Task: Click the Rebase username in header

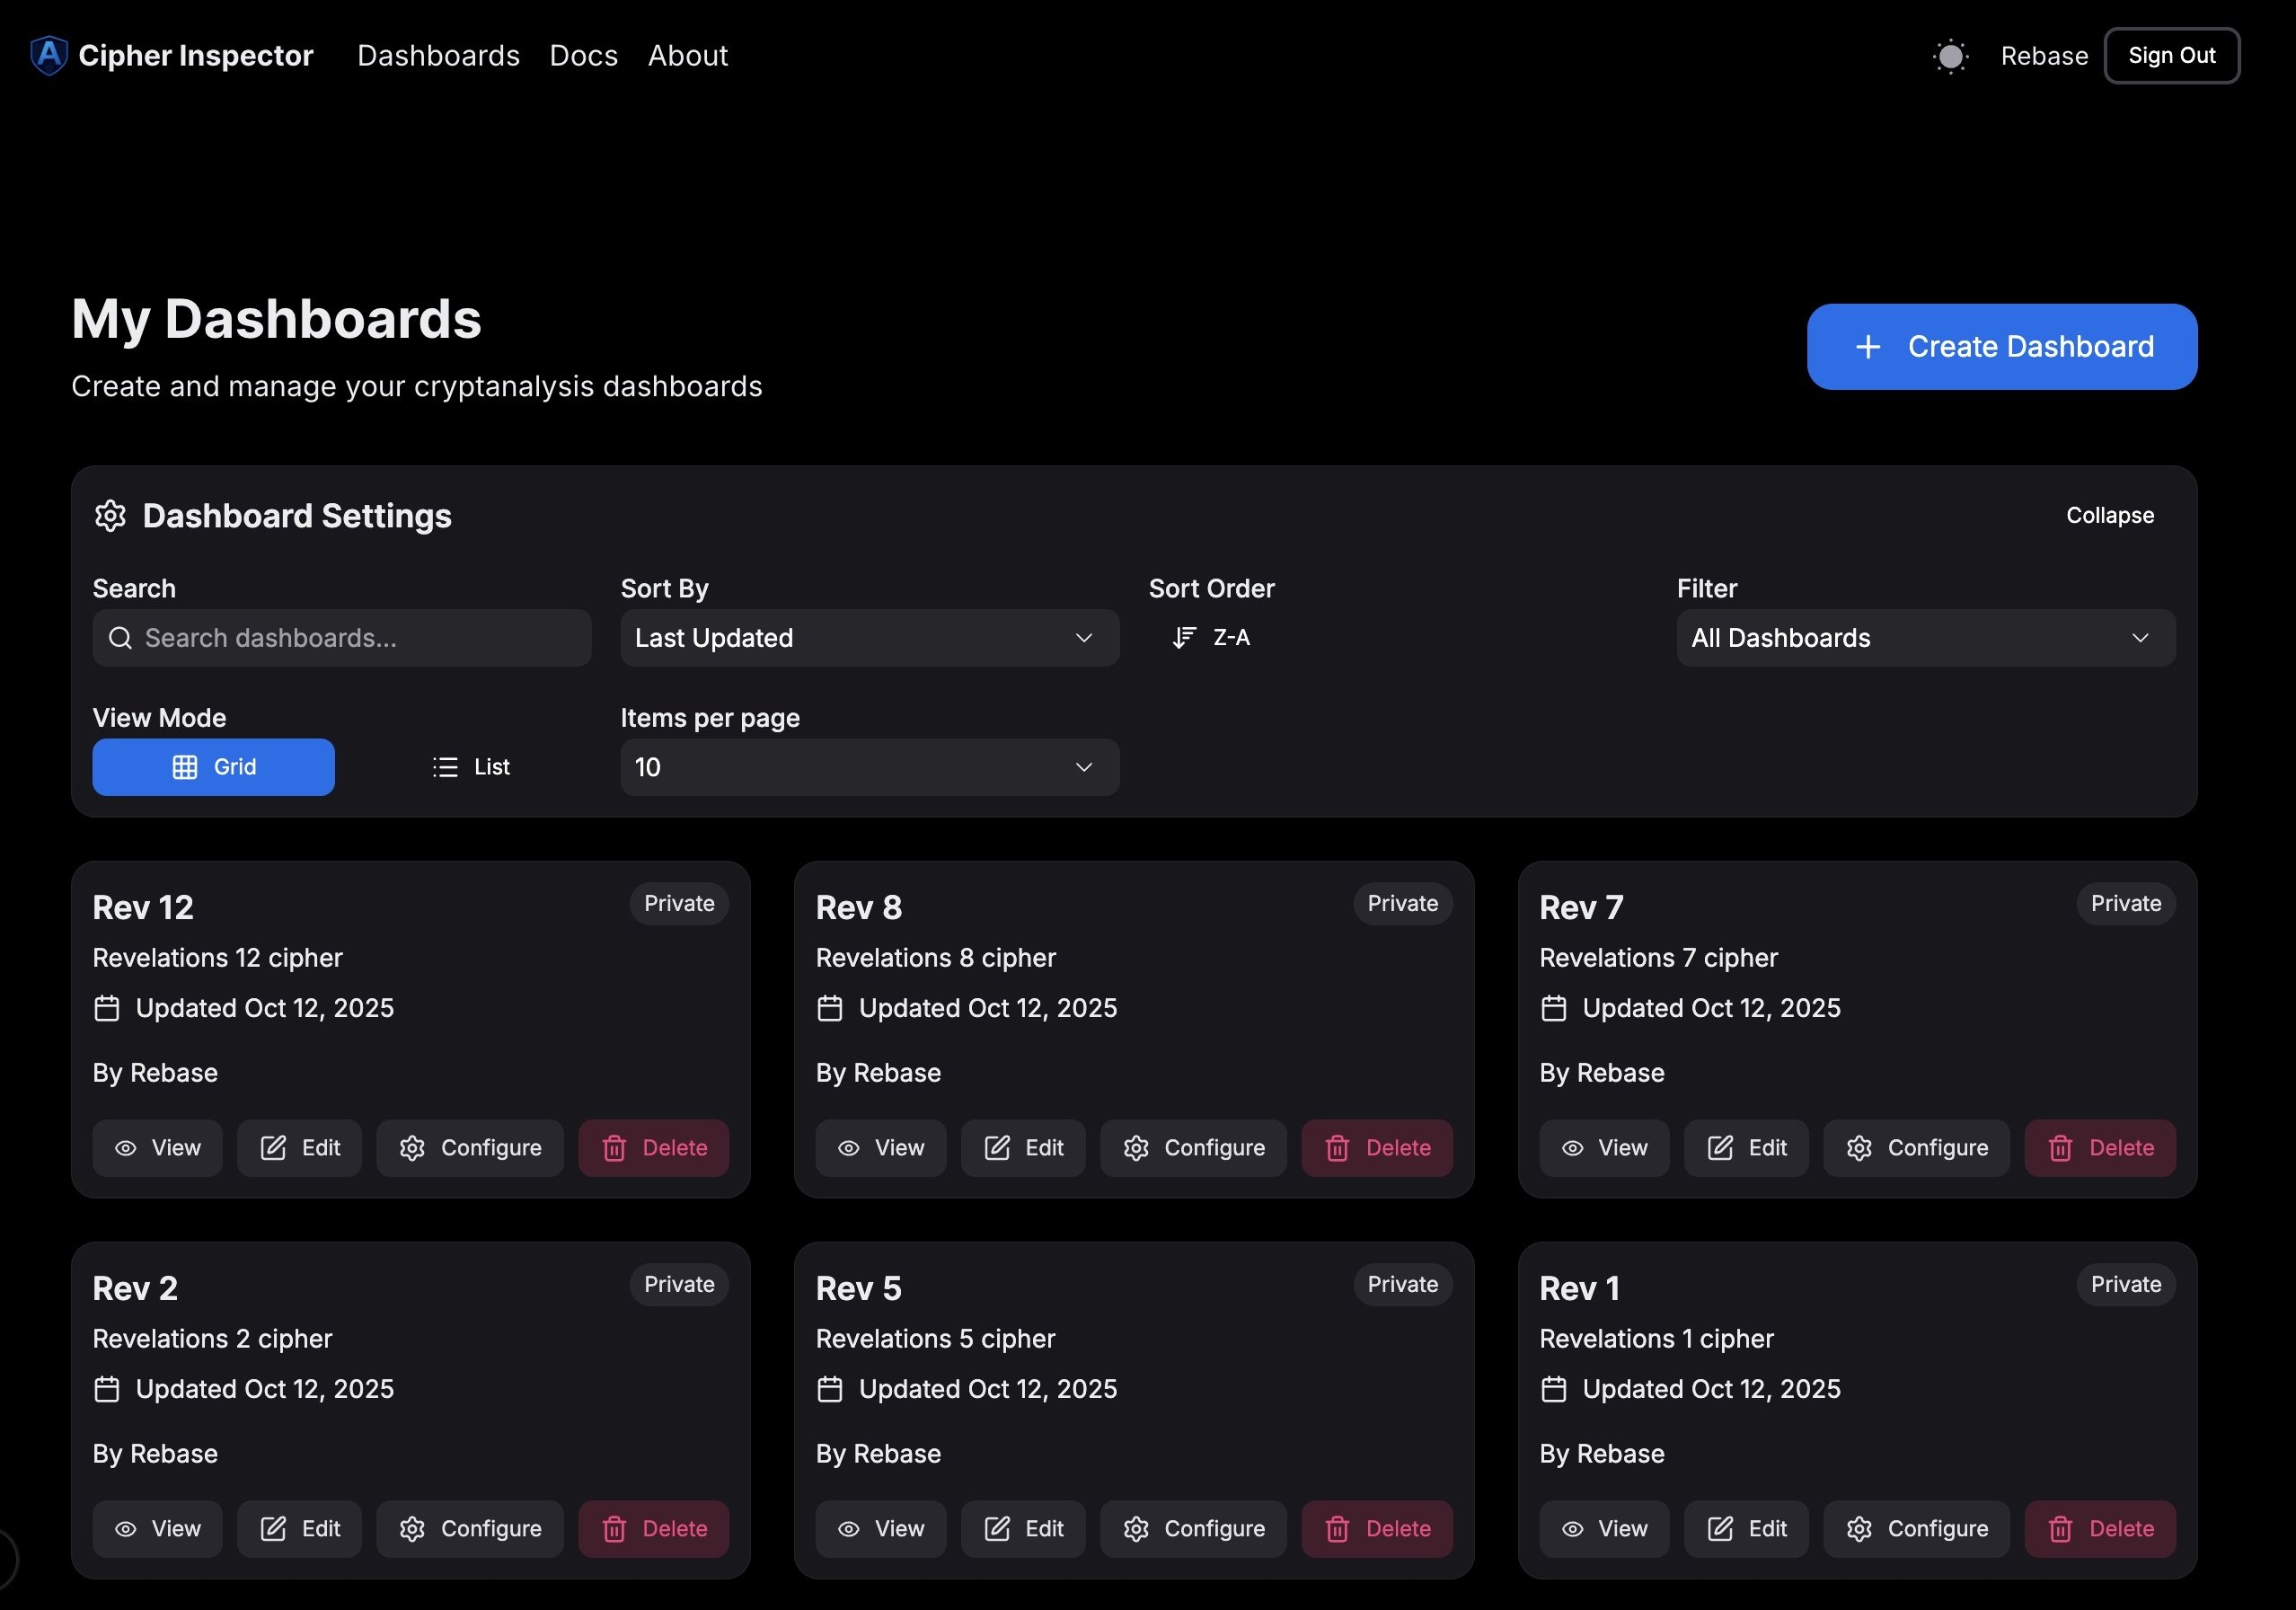Action: point(2044,56)
